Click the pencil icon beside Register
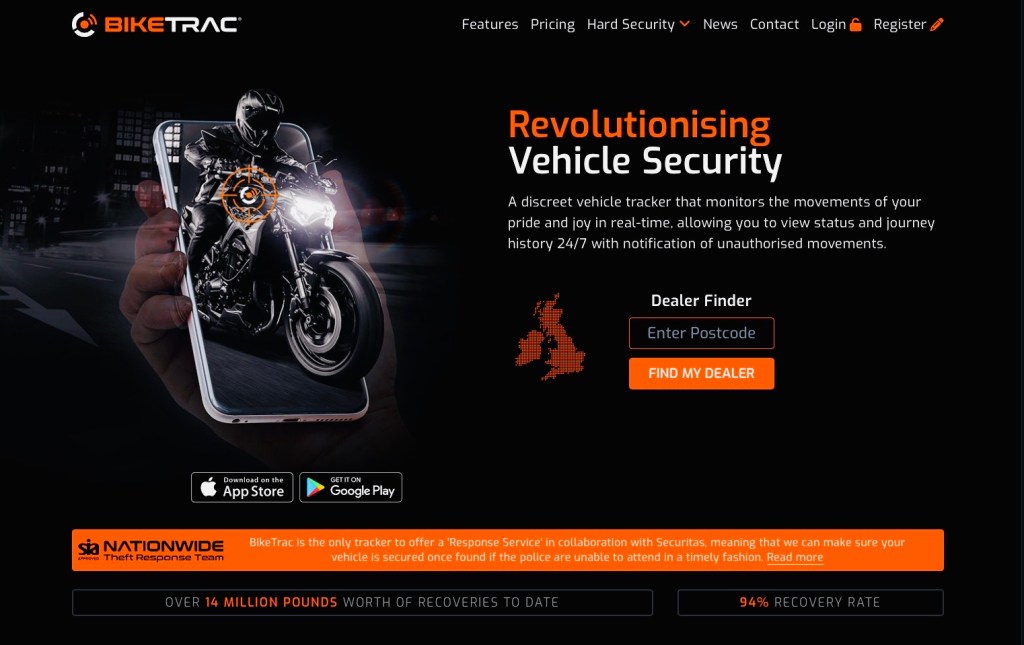The width and height of the screenshot is (1024, 645). coord(936,24)
